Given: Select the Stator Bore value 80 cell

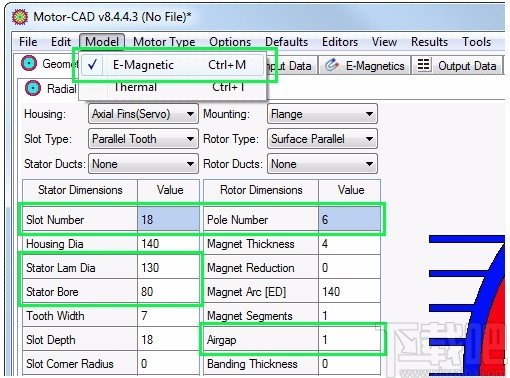Looking at the screenshot, I should [x=168, y=291].
